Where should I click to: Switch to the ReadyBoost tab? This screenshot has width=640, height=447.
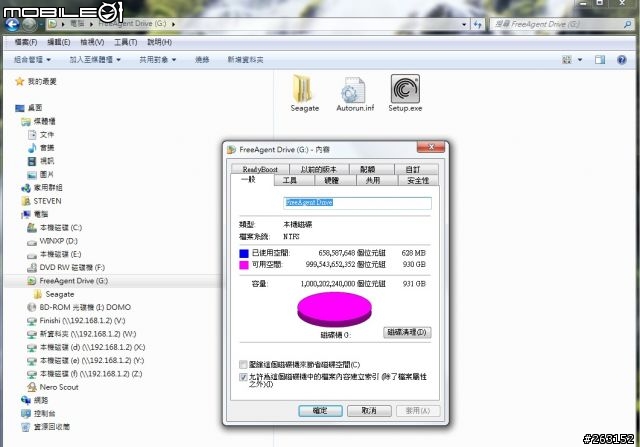pyautogui.click(x=260, y=169)
